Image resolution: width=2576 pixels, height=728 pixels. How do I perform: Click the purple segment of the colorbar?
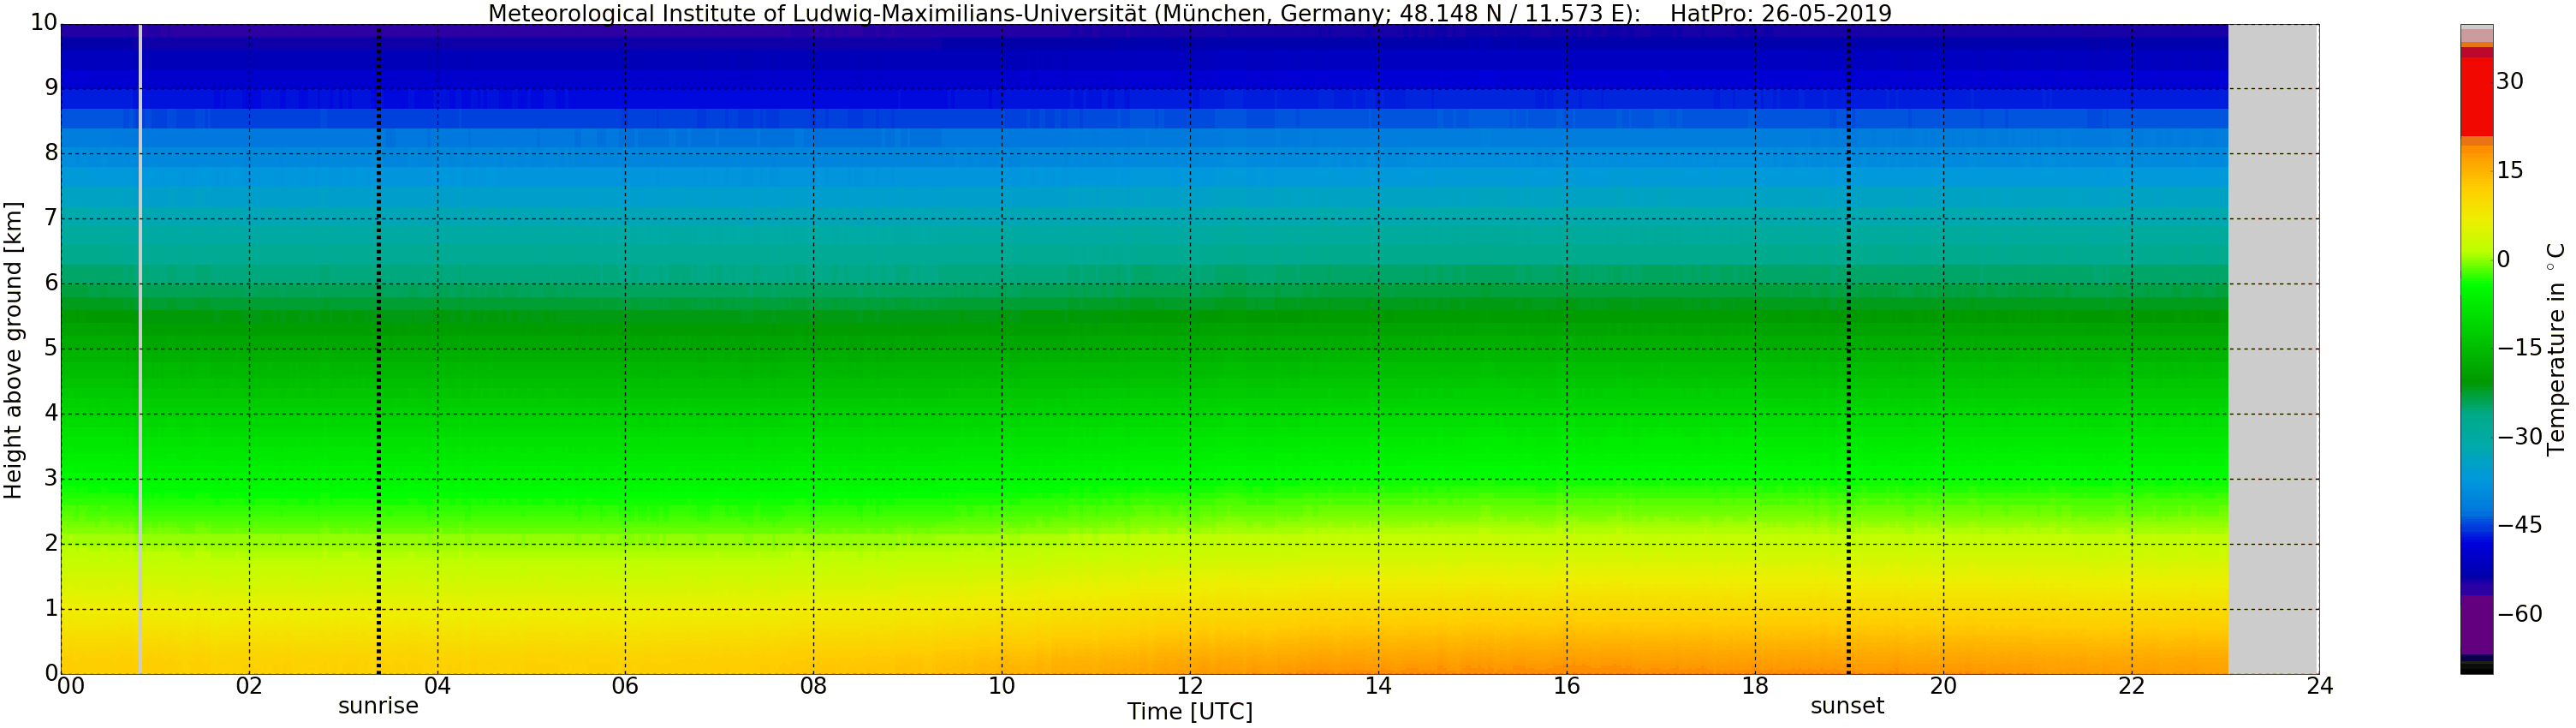point(2476,625)
